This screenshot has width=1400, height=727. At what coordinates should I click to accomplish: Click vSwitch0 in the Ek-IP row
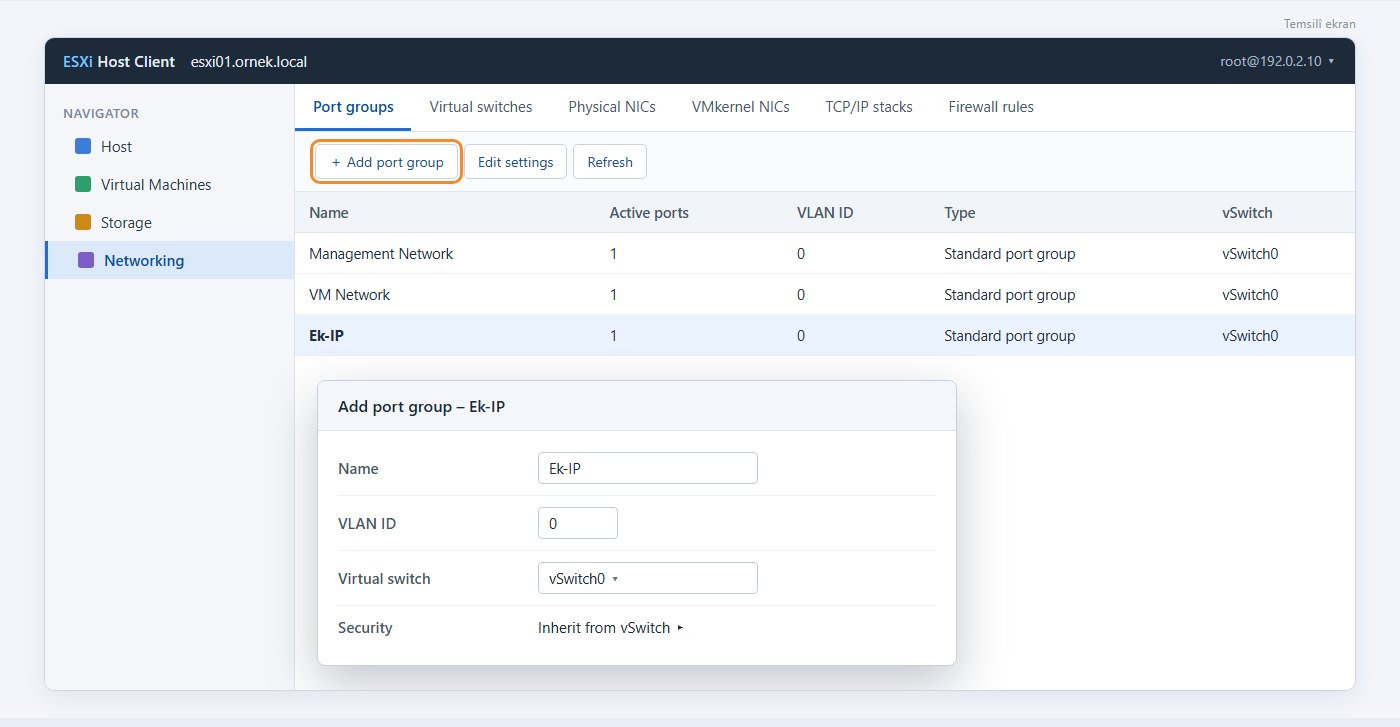click(1250, 336)
